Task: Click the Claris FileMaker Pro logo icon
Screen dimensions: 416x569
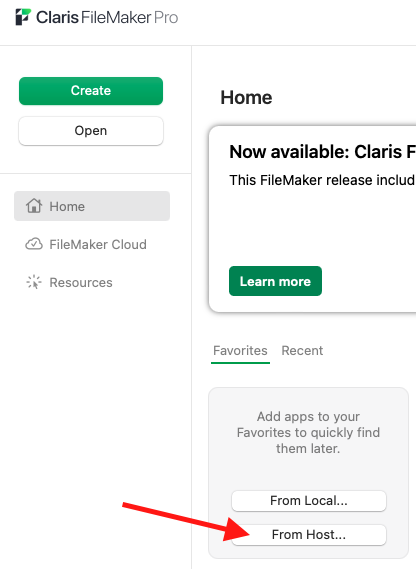Action: point(23,17)
